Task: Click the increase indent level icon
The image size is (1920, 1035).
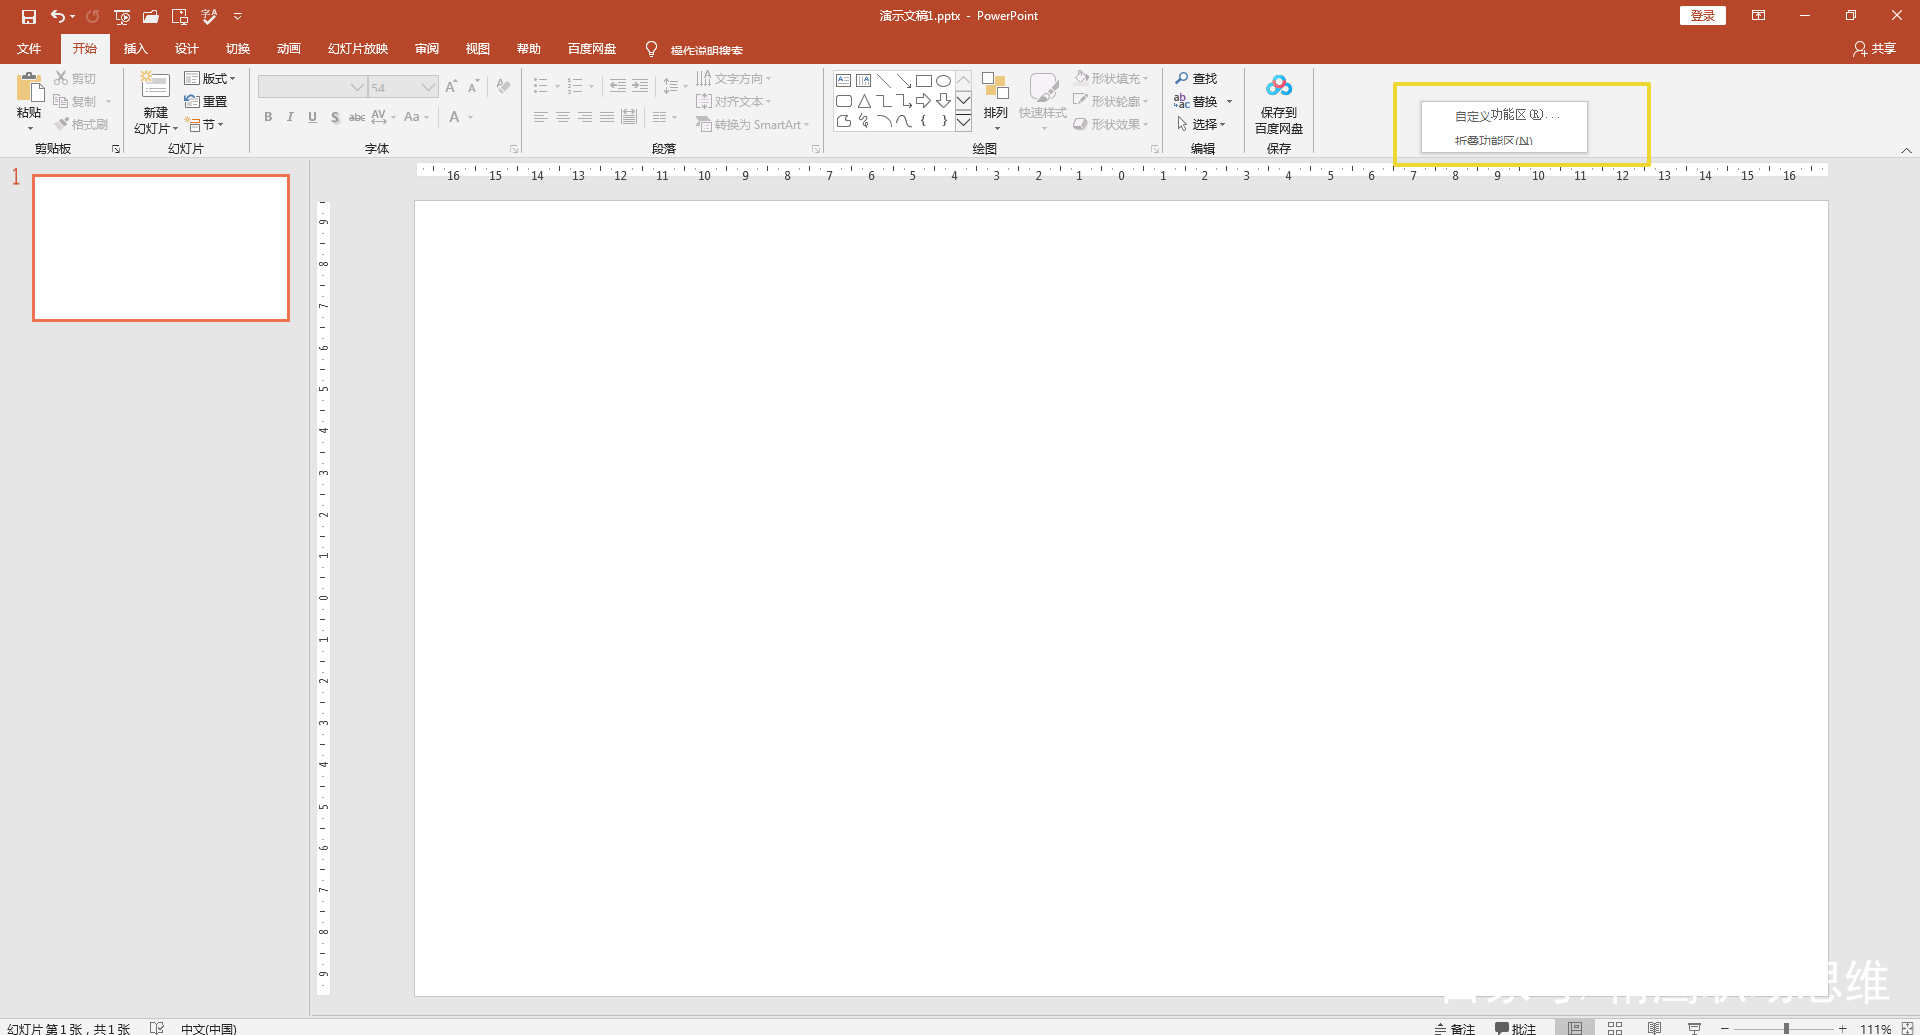Action: click(x=640, y=86)
